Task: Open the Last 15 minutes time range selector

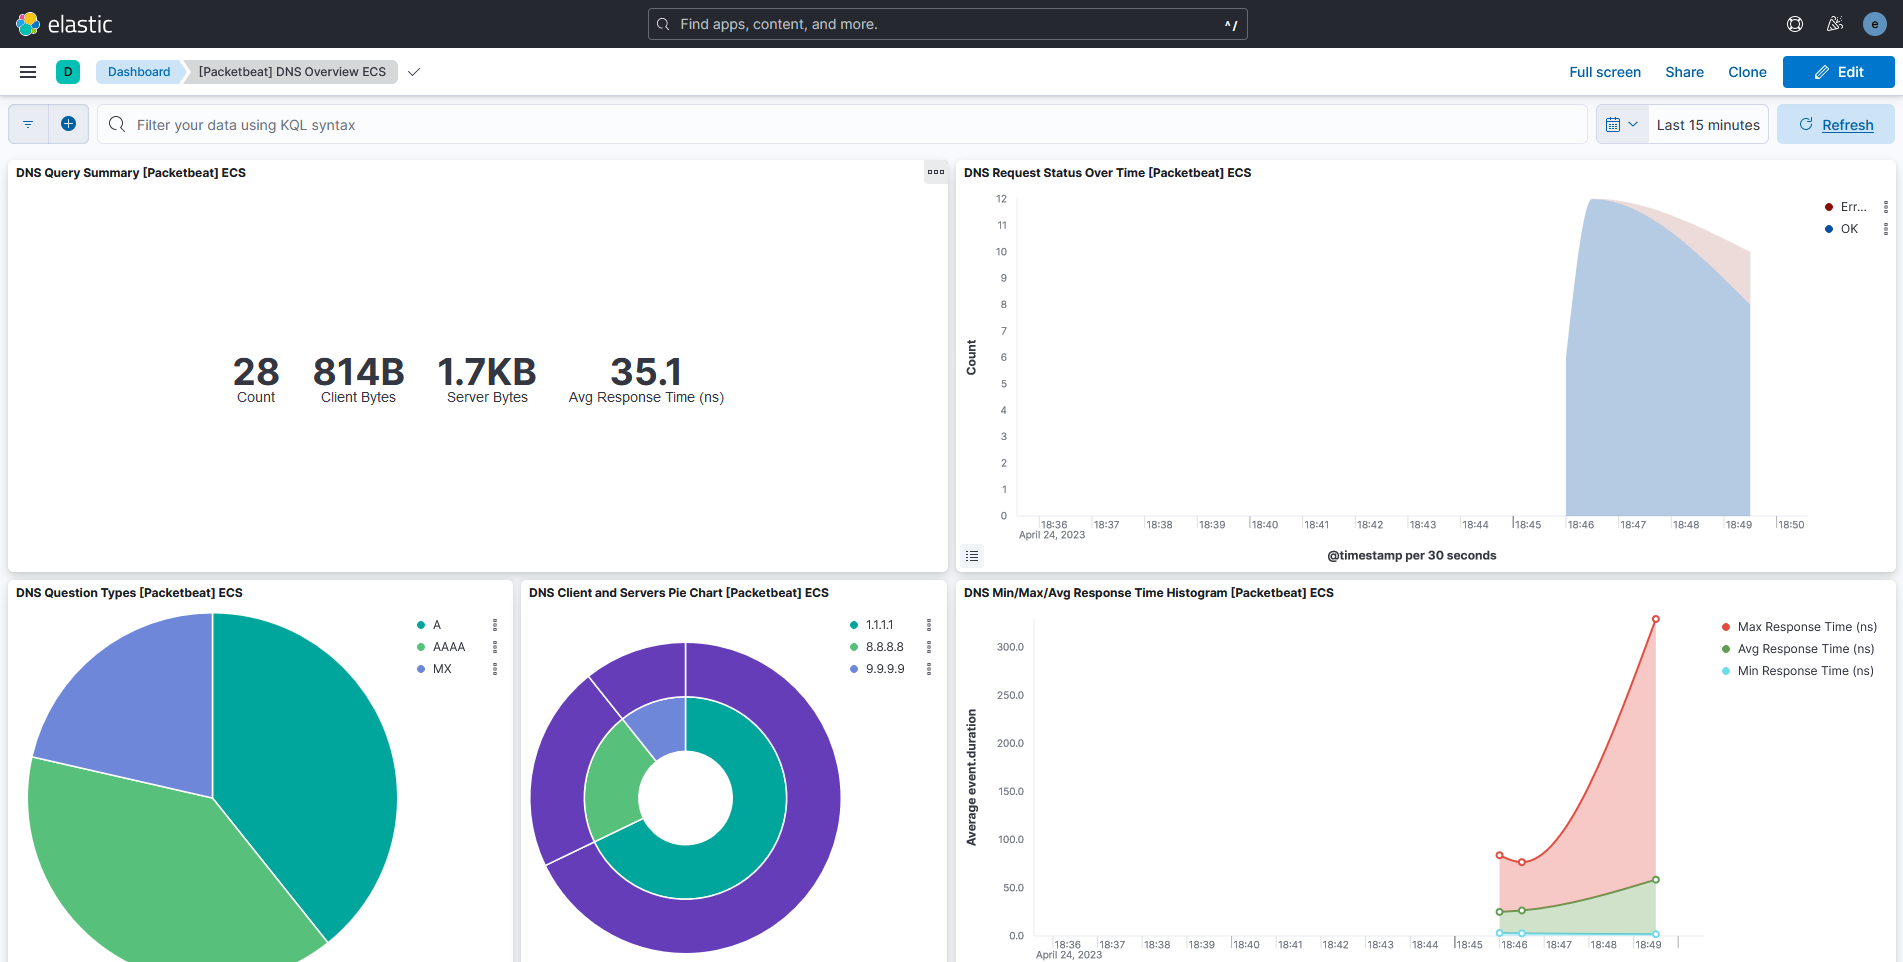Action: 1708,123
